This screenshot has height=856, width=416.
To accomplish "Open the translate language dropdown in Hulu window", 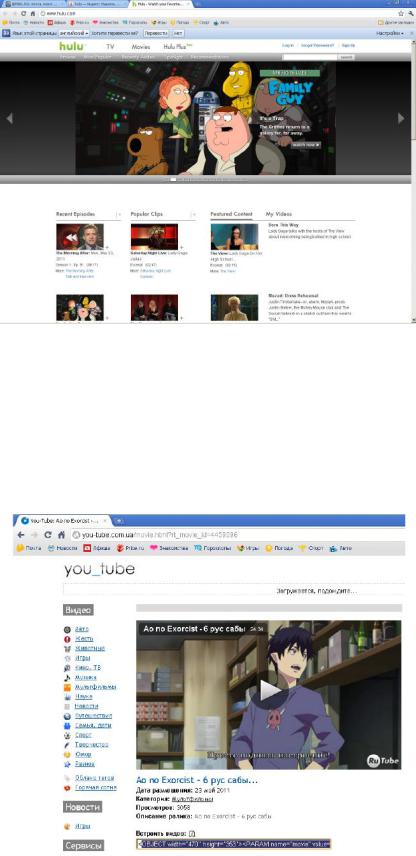I will (74, 33).
